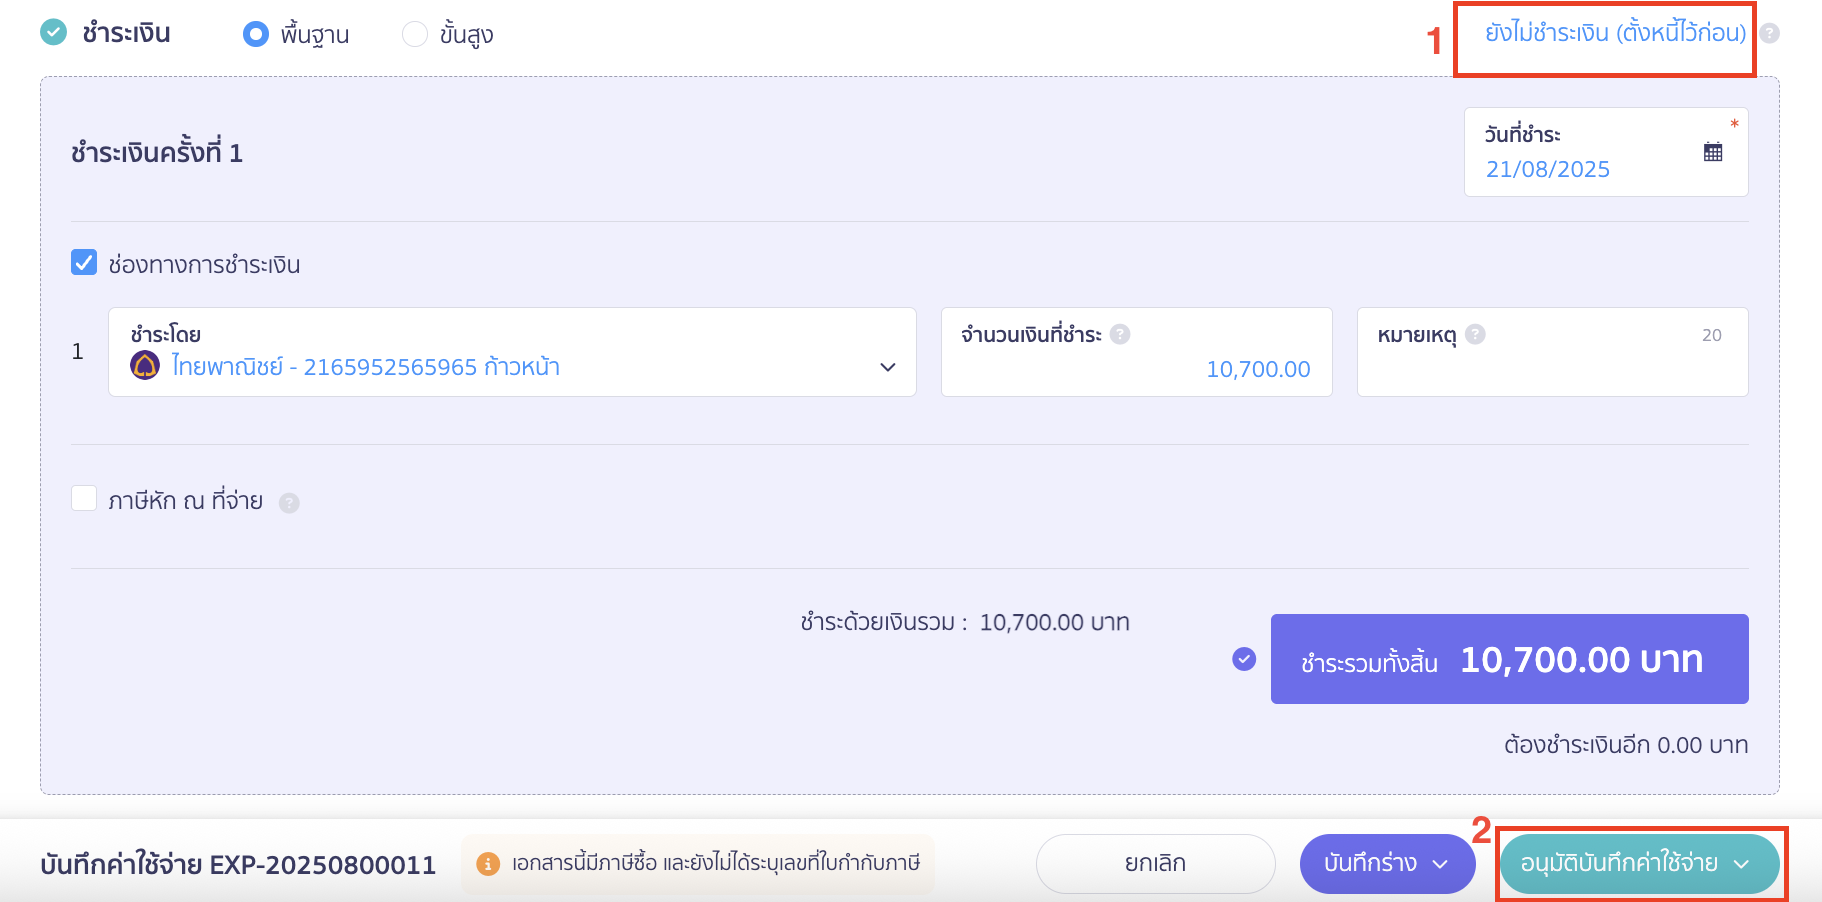Click the help icon next to จำนวนเงินที่ชำระ
The height and width of the screenshot is (902, 1822).
click(x=1120, y=334)
